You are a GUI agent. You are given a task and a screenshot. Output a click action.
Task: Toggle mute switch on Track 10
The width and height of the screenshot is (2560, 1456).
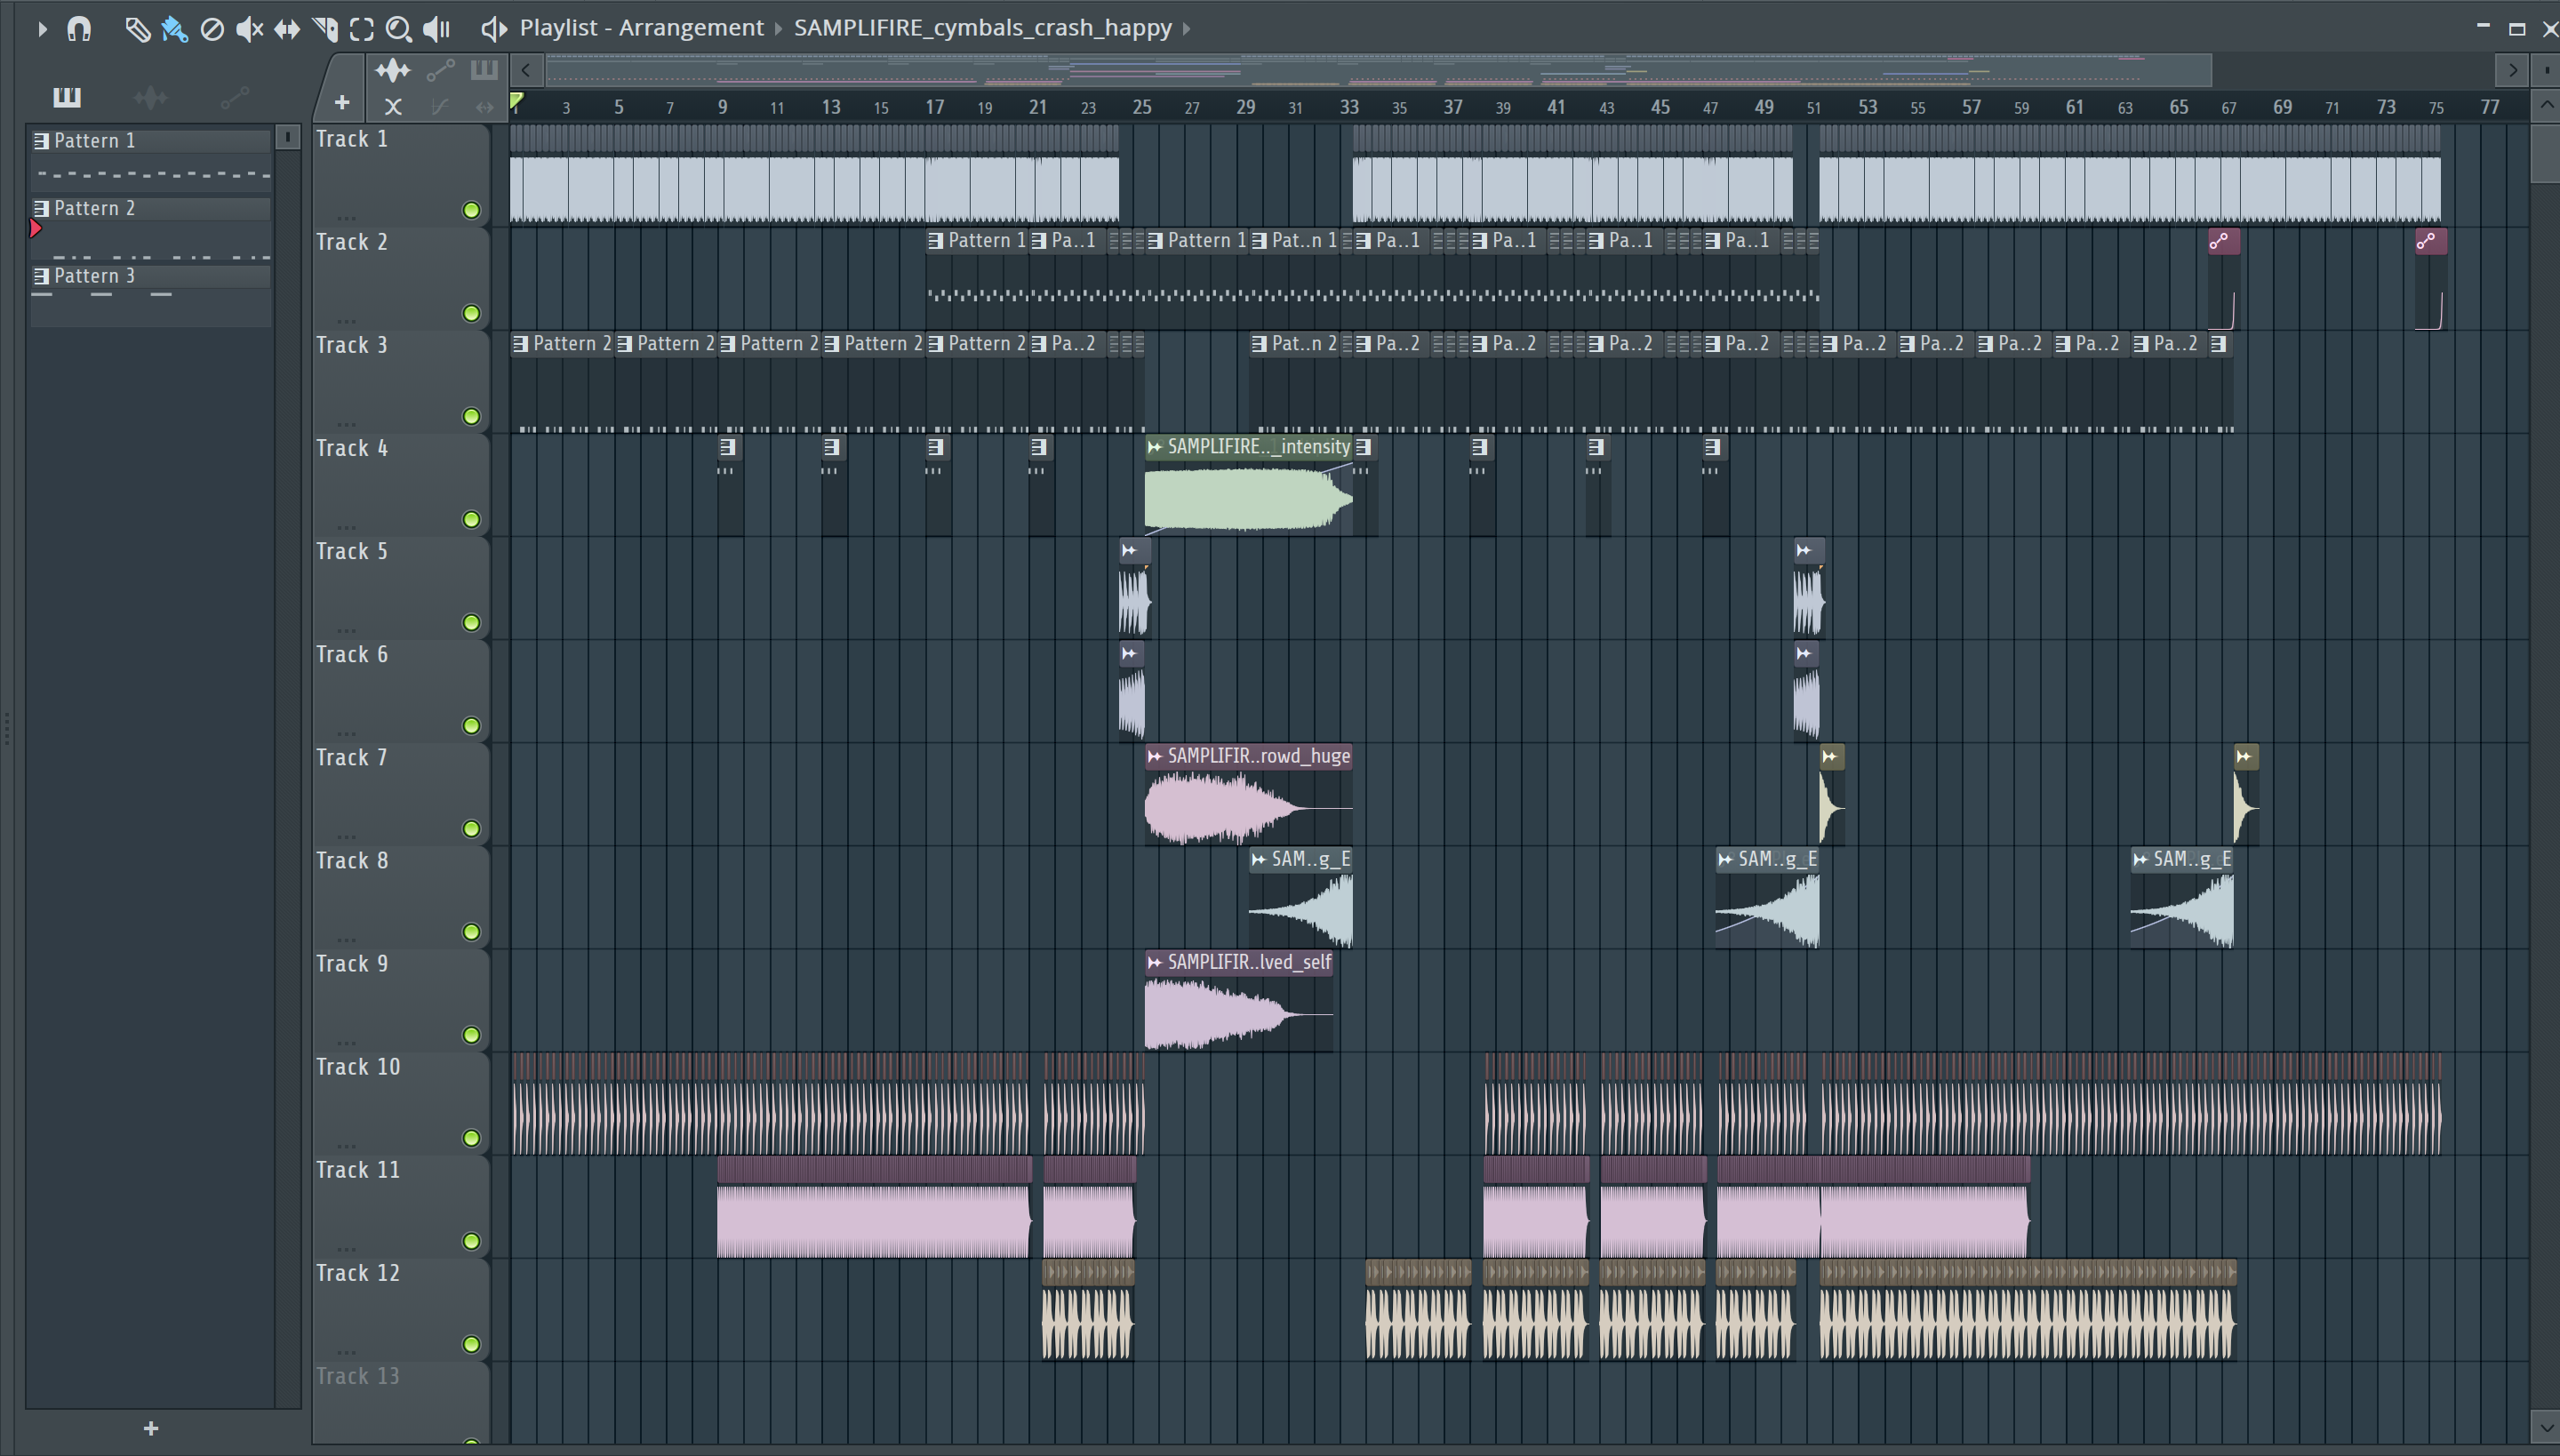[471, 1138]
